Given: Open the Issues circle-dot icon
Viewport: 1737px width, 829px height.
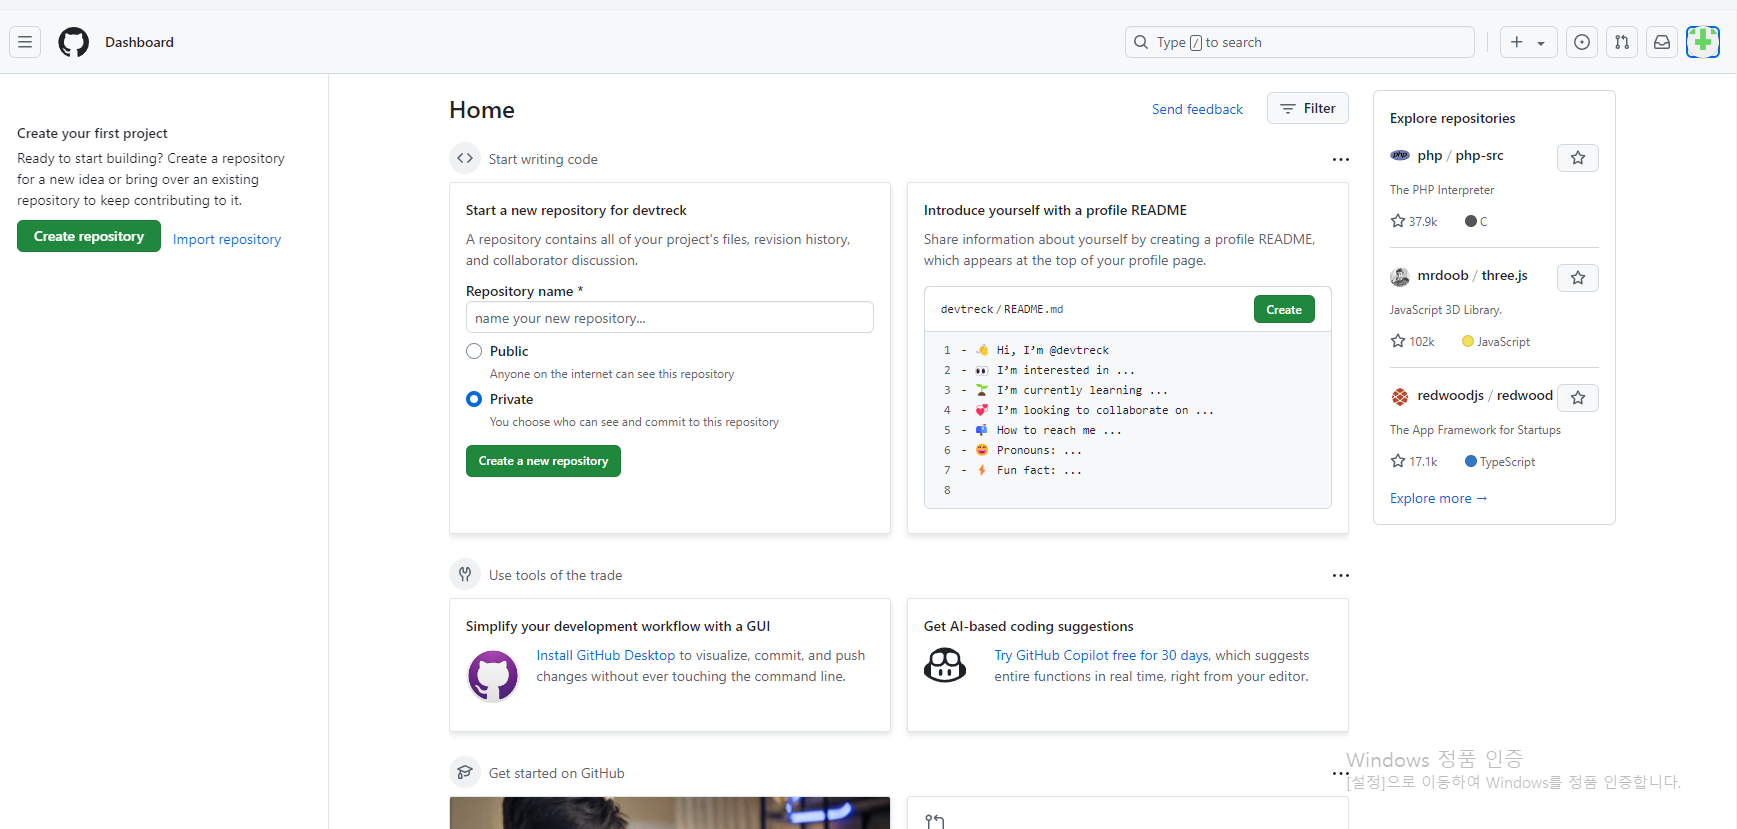Looking at the screenshot, I should coord(1582,42).
